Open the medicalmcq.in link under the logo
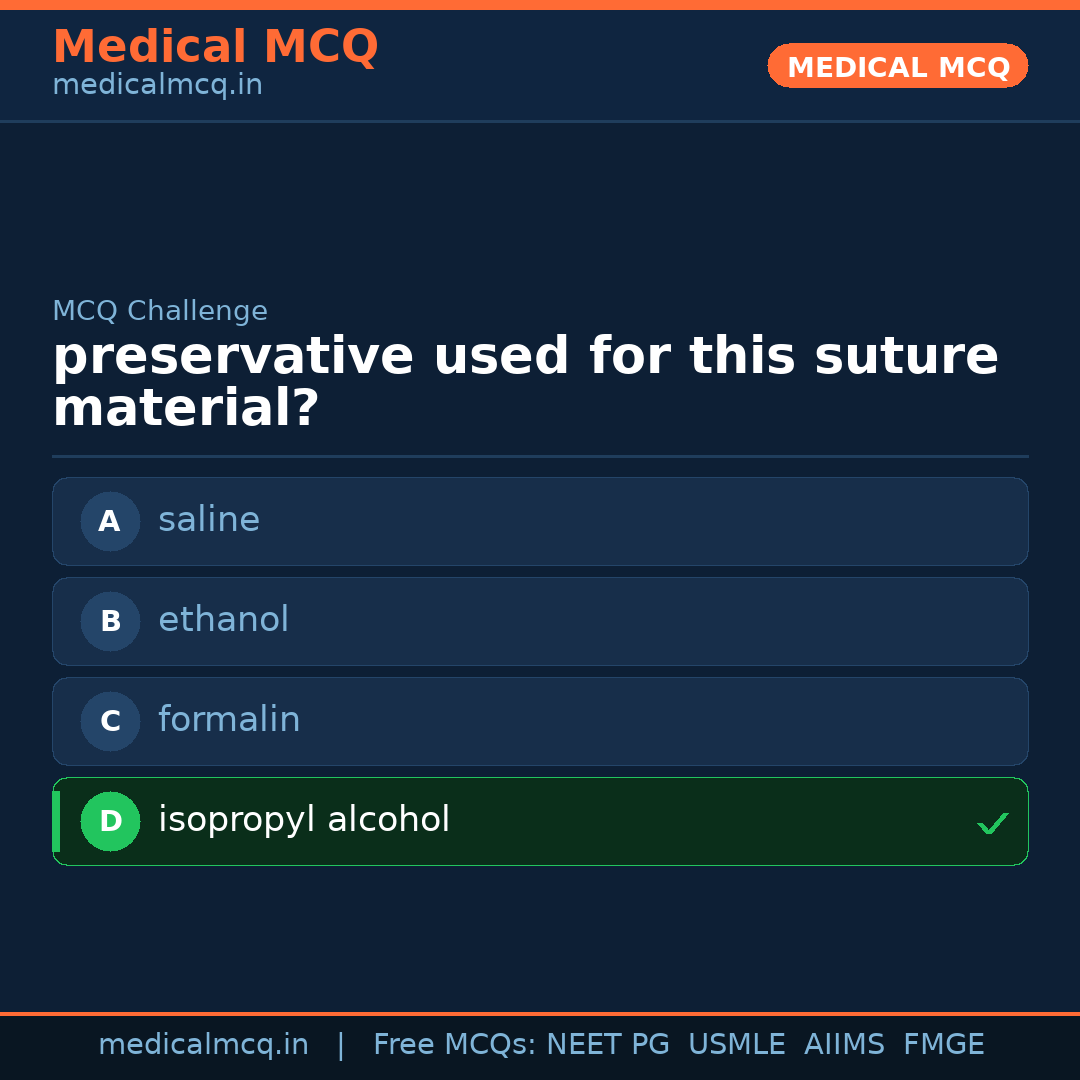1080x1080 pixels. 156,84
